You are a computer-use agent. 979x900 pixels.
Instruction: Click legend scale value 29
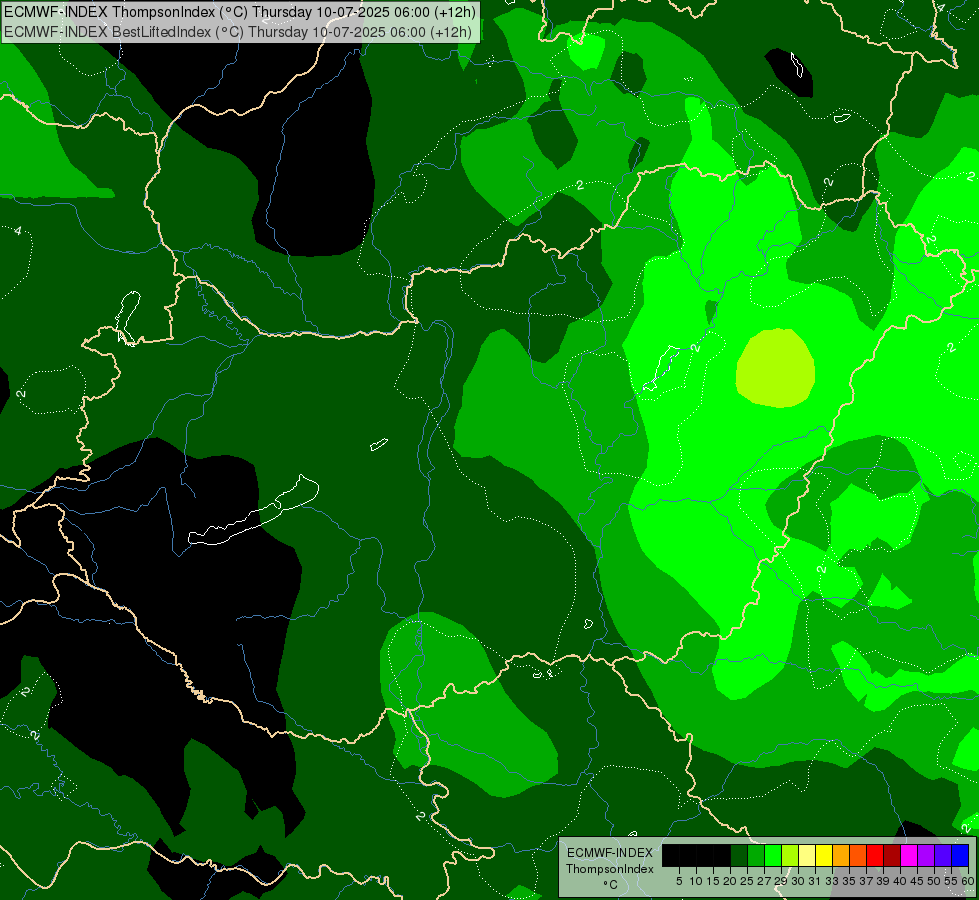pos(781,881)
